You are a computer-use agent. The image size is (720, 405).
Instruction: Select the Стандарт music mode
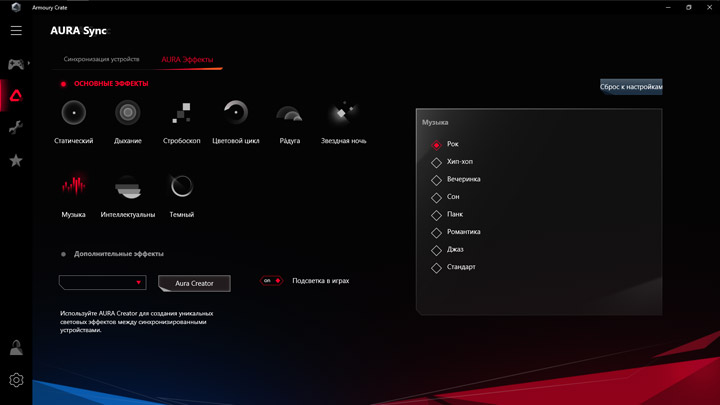[436, 267]
